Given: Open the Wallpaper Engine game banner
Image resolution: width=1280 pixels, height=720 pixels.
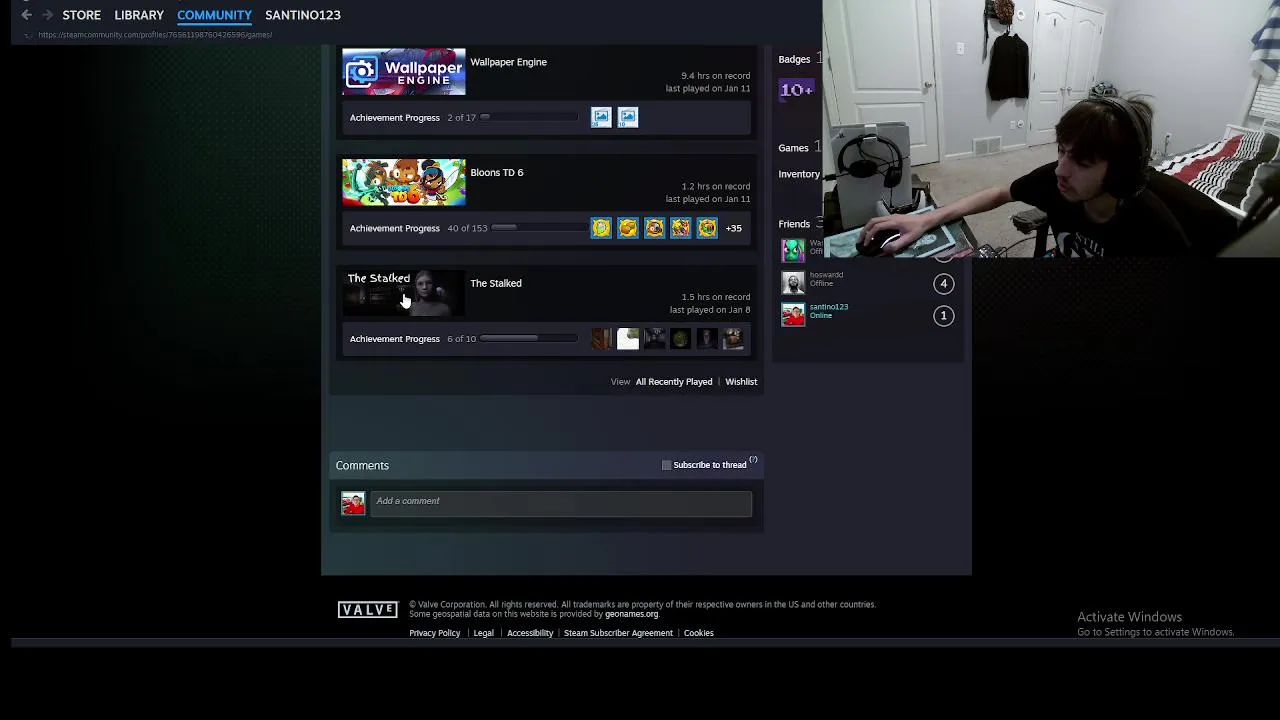Looking at the screenshot, I should click(x=404, y=72).
